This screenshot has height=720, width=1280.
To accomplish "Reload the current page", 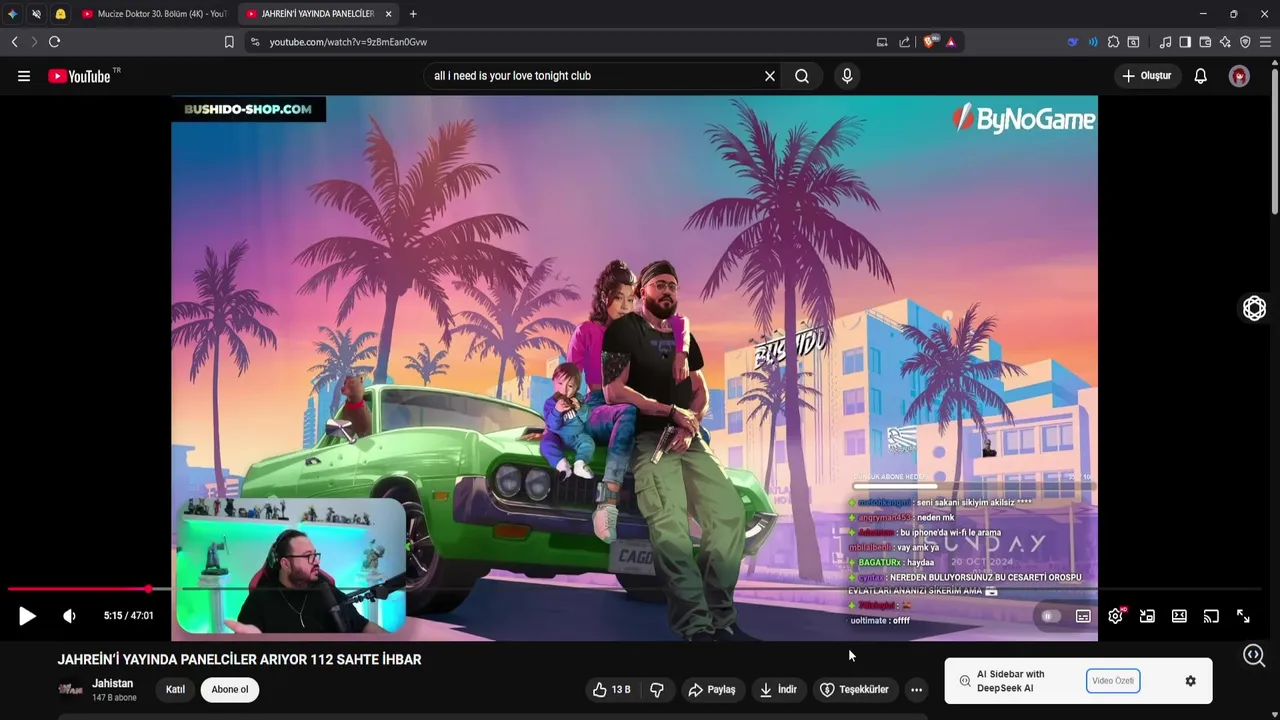I will pyautogui.click(x=54, y=42).
